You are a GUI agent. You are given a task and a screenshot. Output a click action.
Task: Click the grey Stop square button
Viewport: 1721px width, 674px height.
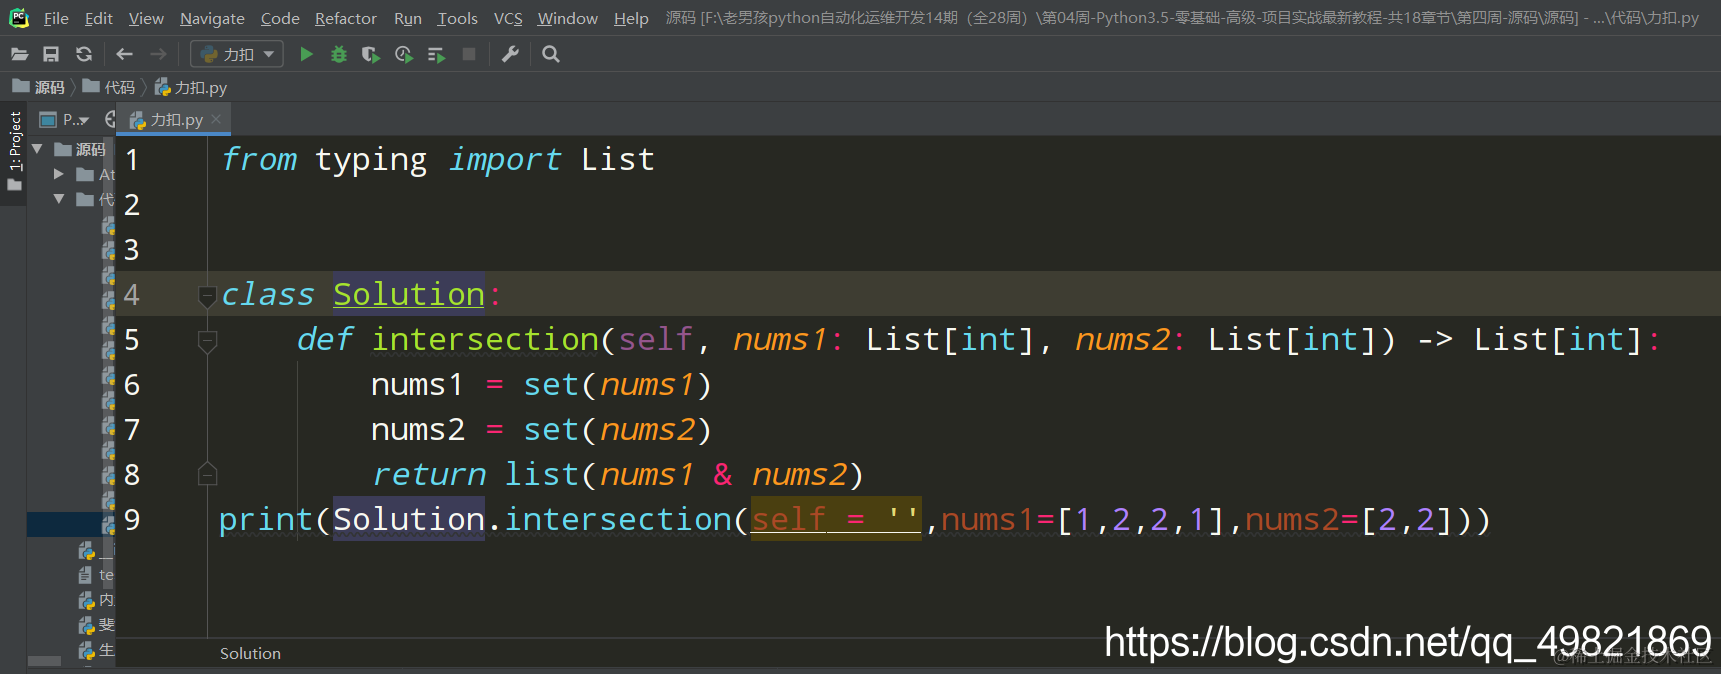(469, 54)
